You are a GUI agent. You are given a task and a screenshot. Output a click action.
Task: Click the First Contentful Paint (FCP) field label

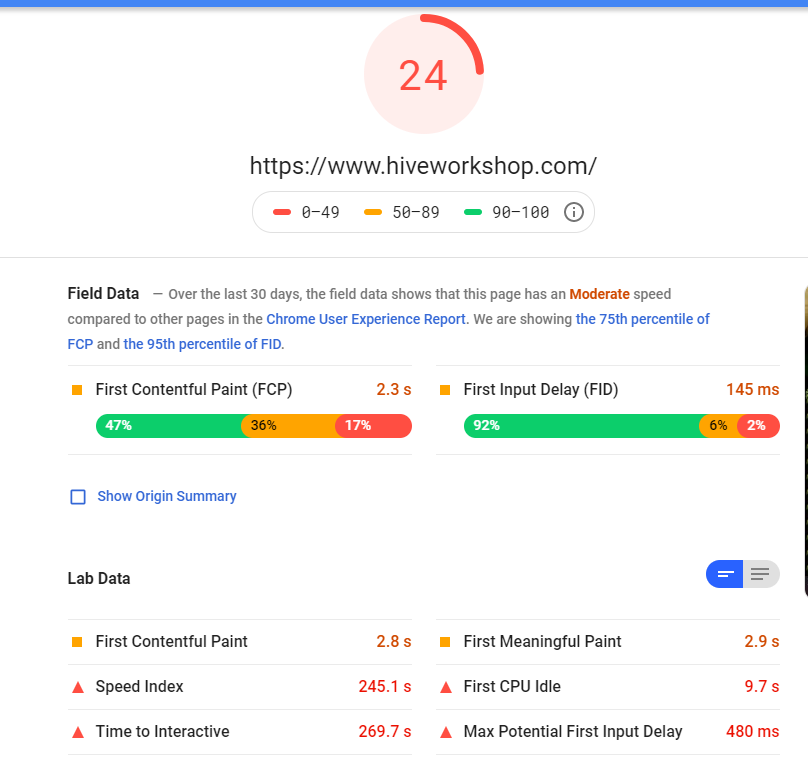coord(194,389)
